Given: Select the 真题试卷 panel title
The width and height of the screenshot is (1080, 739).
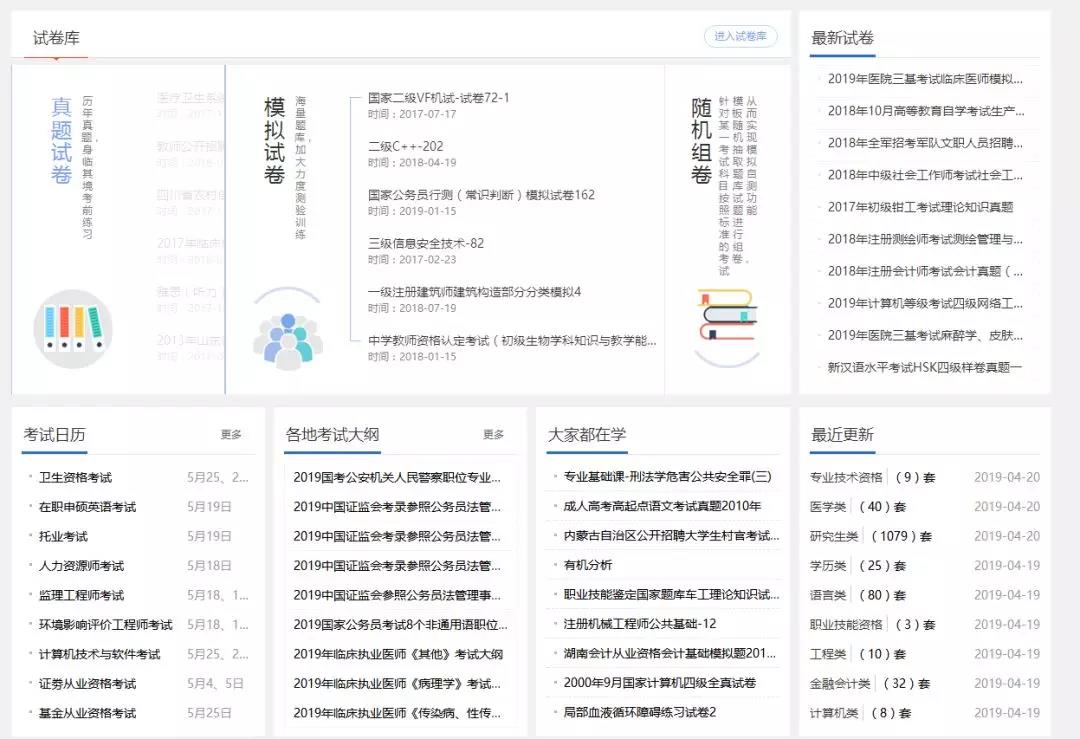Looking at the screenshot, I should coord(61,140).
